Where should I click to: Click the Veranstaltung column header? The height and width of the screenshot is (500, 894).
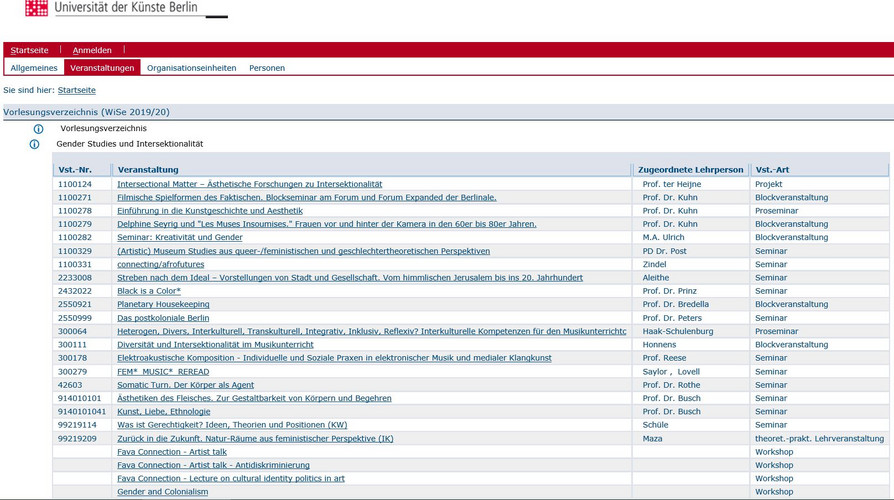(x=148, y=170)
